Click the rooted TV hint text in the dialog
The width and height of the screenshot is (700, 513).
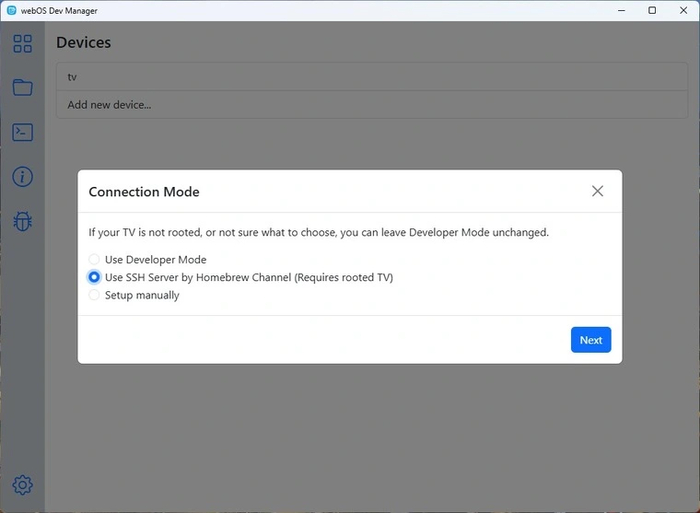[x=318, y=233]
